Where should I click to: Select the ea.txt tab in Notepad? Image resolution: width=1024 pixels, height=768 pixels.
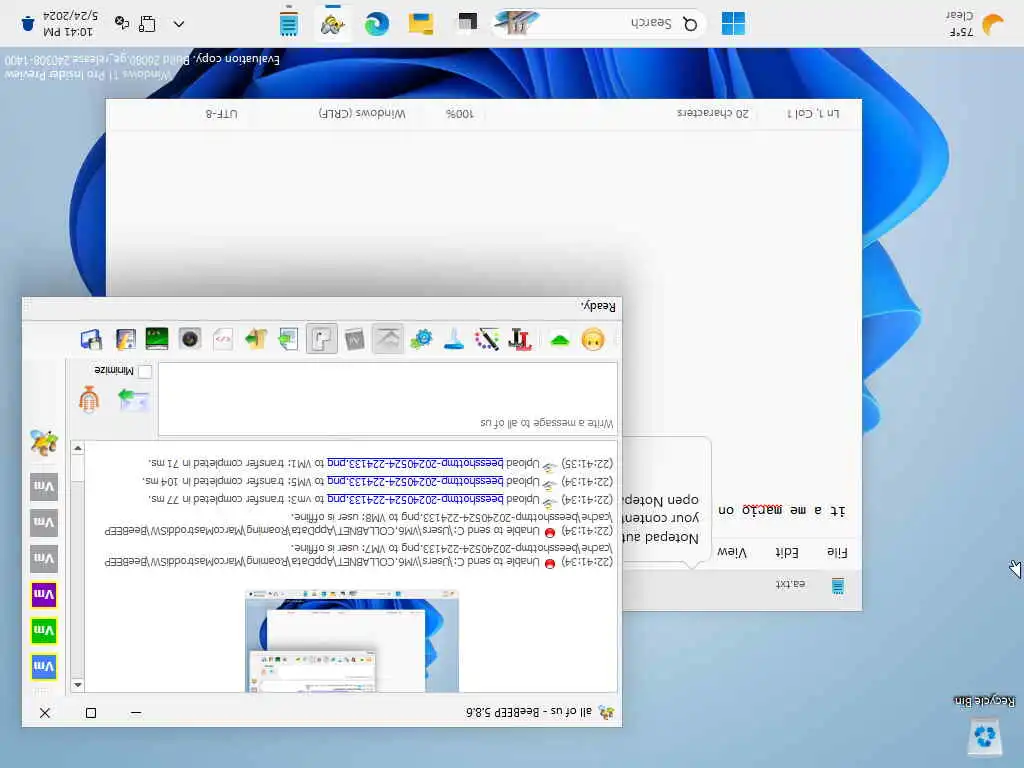pos(790,585)
